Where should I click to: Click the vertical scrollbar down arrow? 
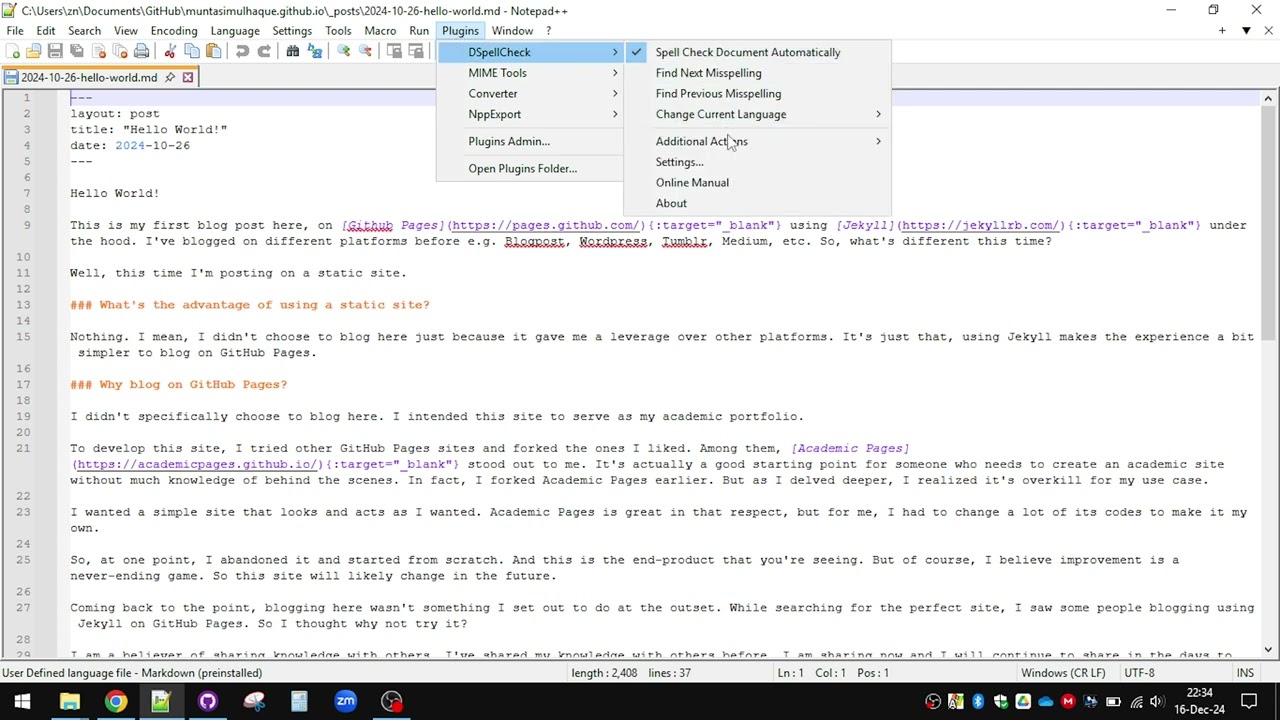1268,650
